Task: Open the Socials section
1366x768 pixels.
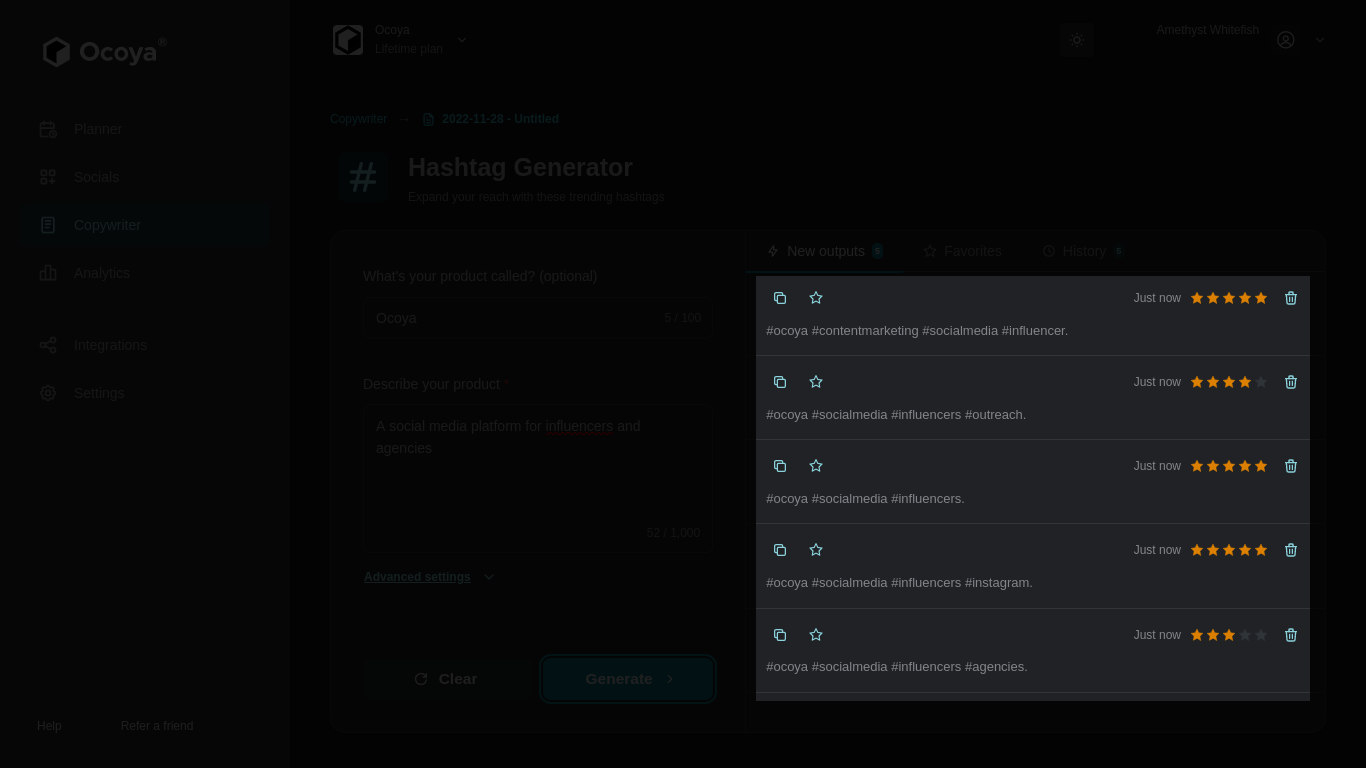Action: 146,177
